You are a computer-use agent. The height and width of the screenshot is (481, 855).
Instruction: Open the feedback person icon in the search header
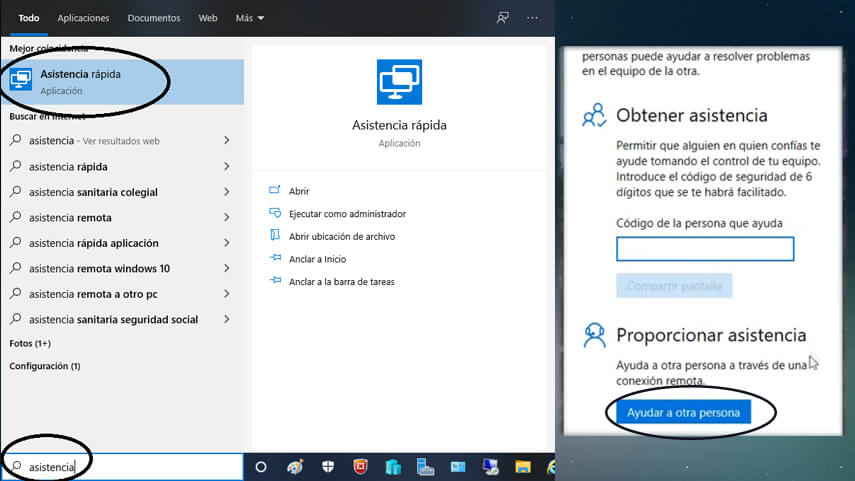[x=502, y=17]
